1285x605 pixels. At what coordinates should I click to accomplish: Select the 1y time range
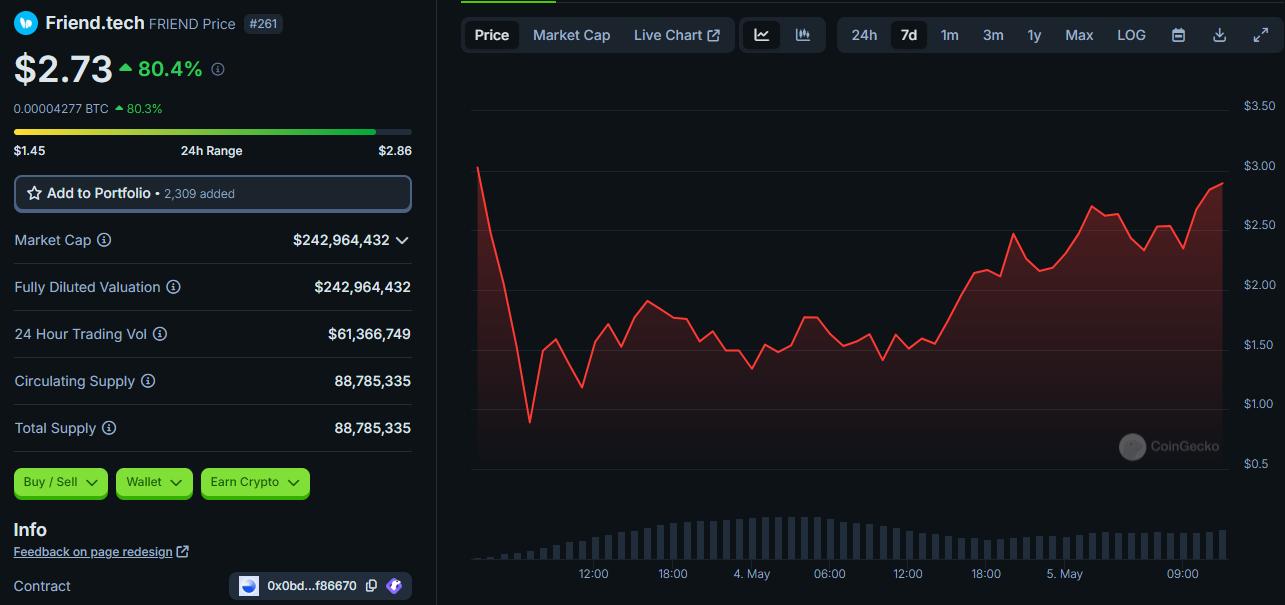click(1034, 35)
